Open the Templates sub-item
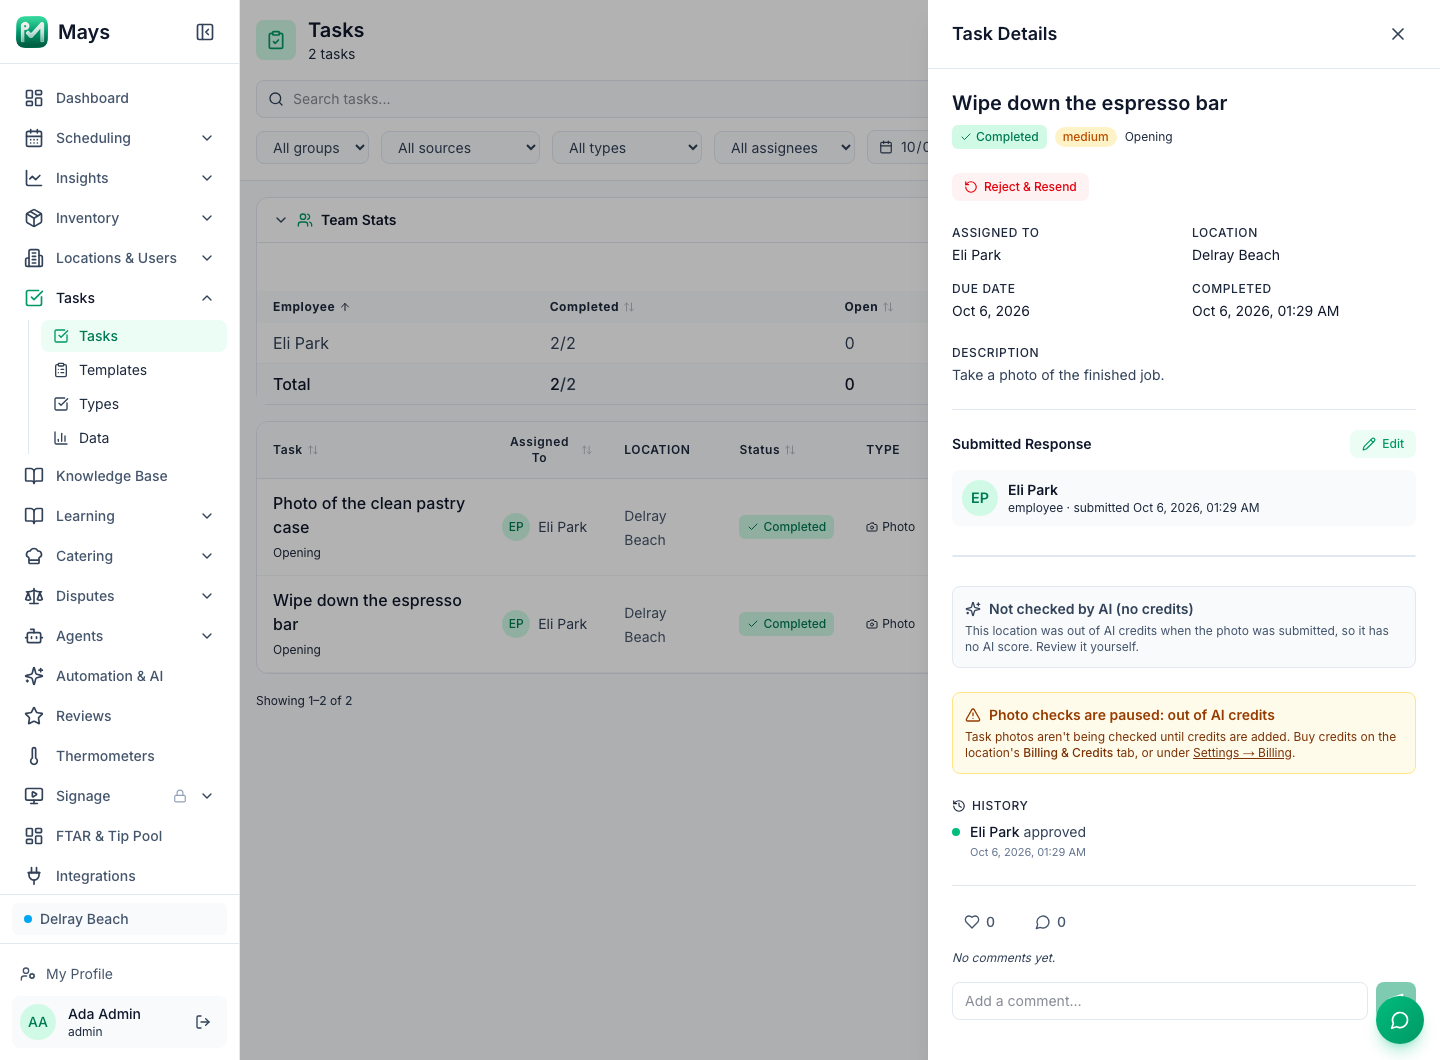The height and width of the screenshot is (1060, 1440). 134,370
